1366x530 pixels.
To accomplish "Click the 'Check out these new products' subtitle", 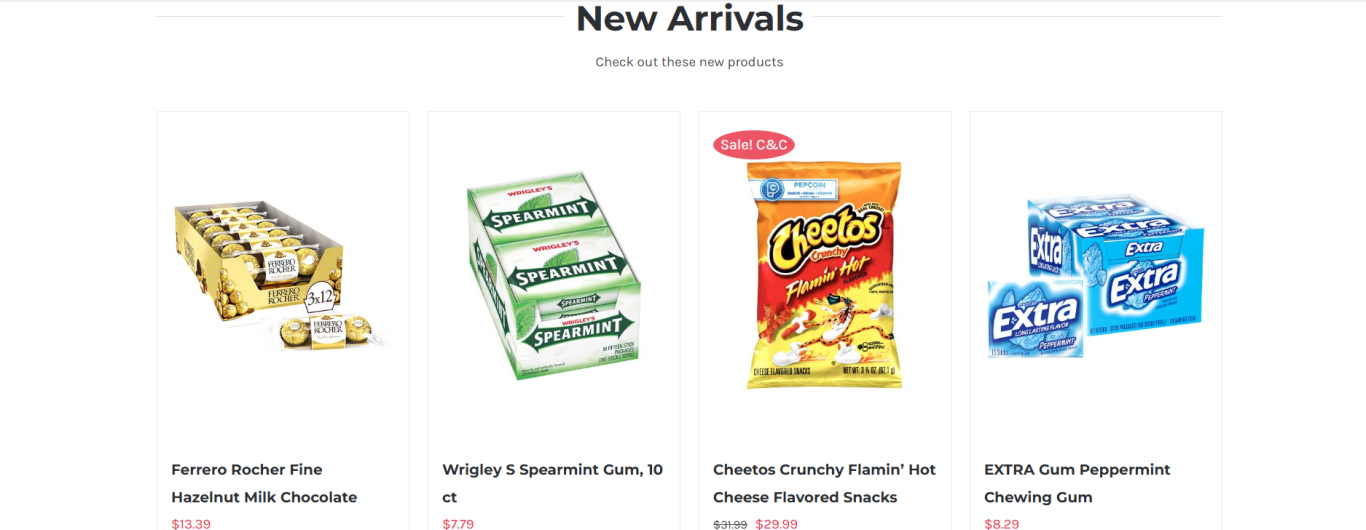I will (x=689, y=62).
